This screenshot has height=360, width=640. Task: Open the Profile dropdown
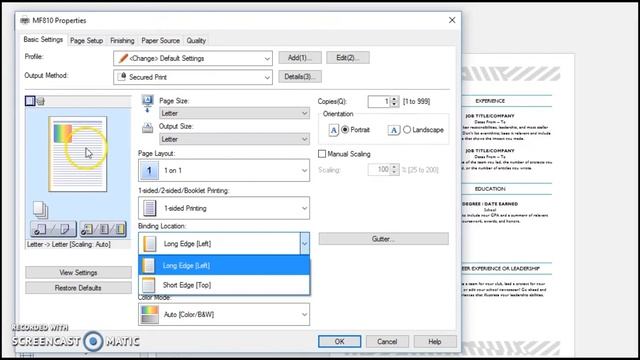pyautogui.click(x=193, y=58)
